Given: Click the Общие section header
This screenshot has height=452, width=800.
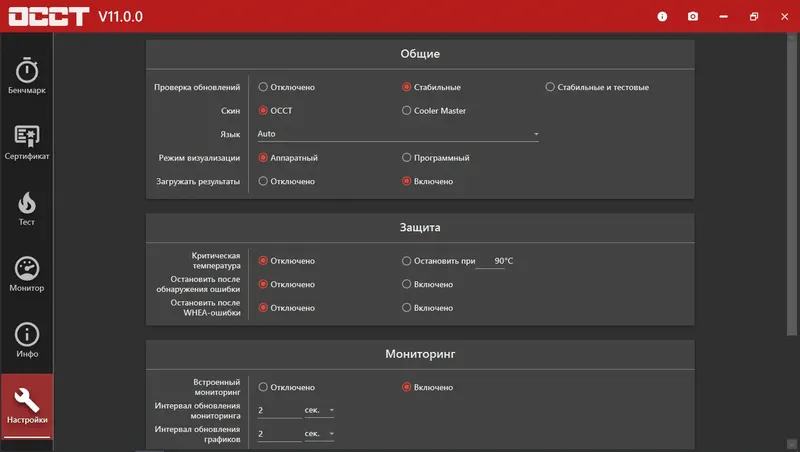Looking at the screenshot, I should pyautogui.click(x=420, y=54).
